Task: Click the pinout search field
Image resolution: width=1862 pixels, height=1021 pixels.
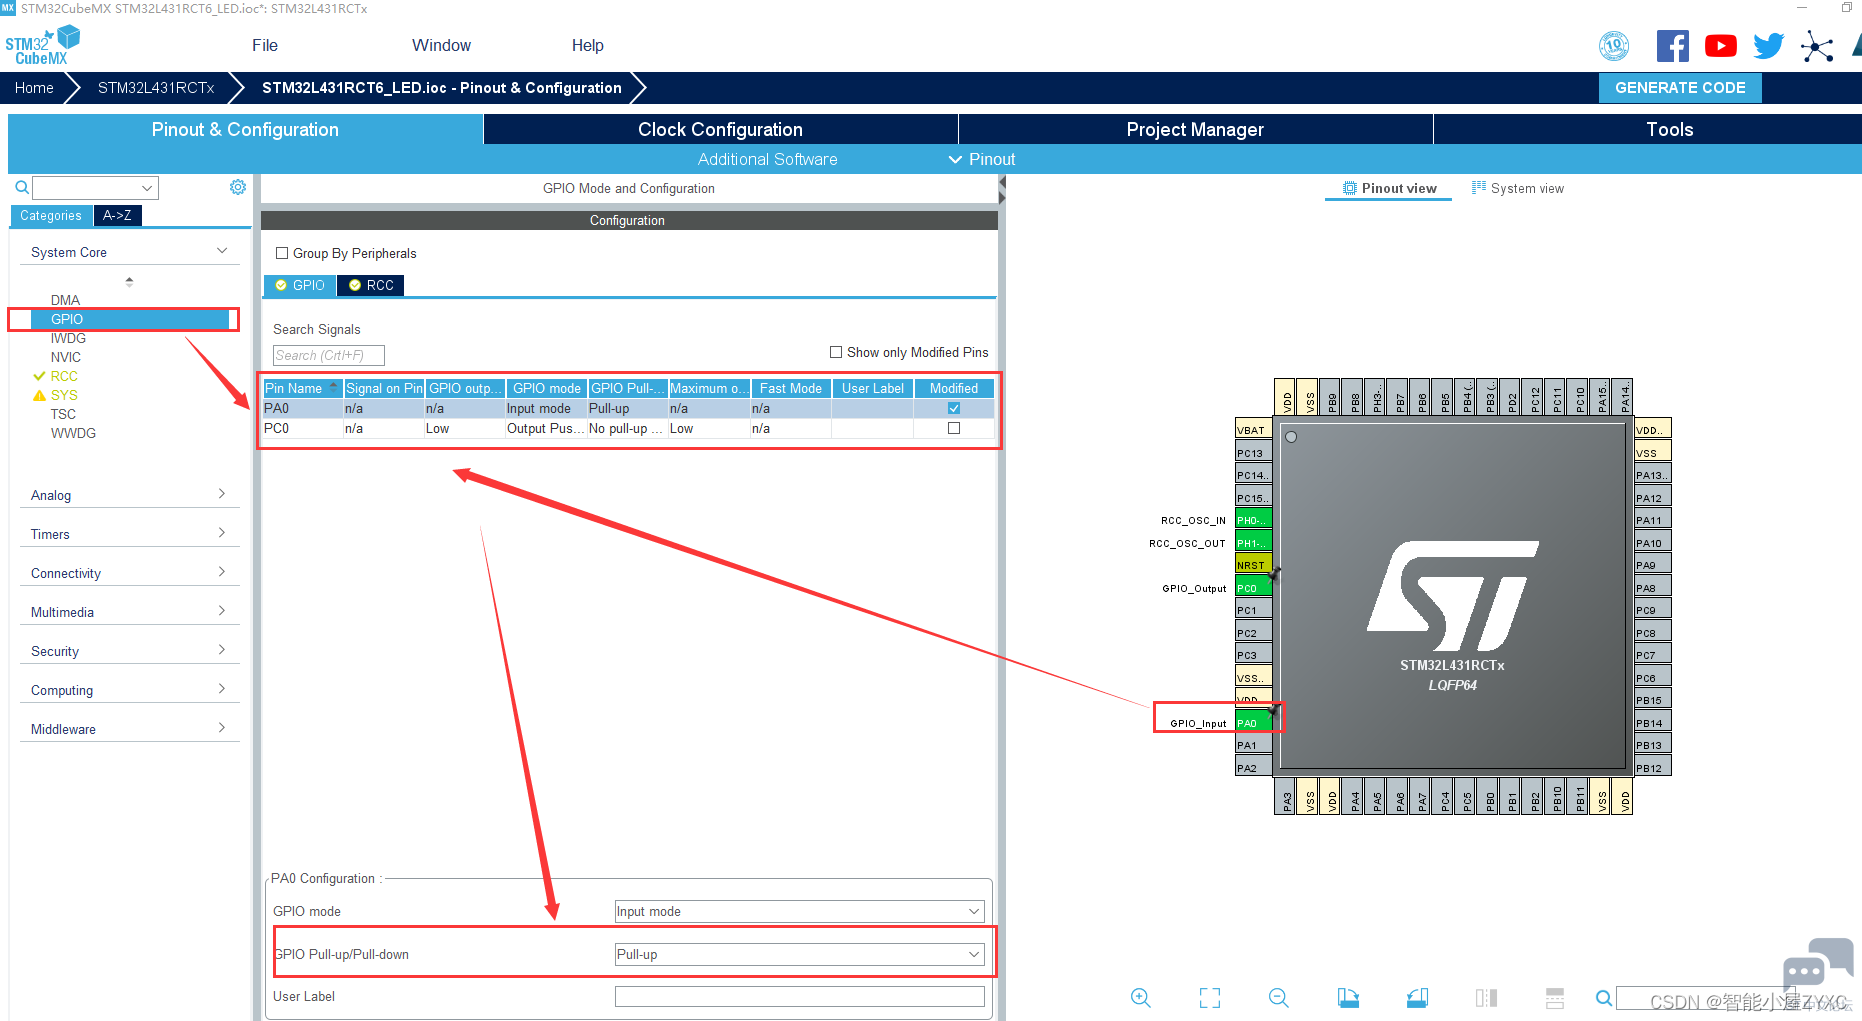Action: tap(1705, 997)
